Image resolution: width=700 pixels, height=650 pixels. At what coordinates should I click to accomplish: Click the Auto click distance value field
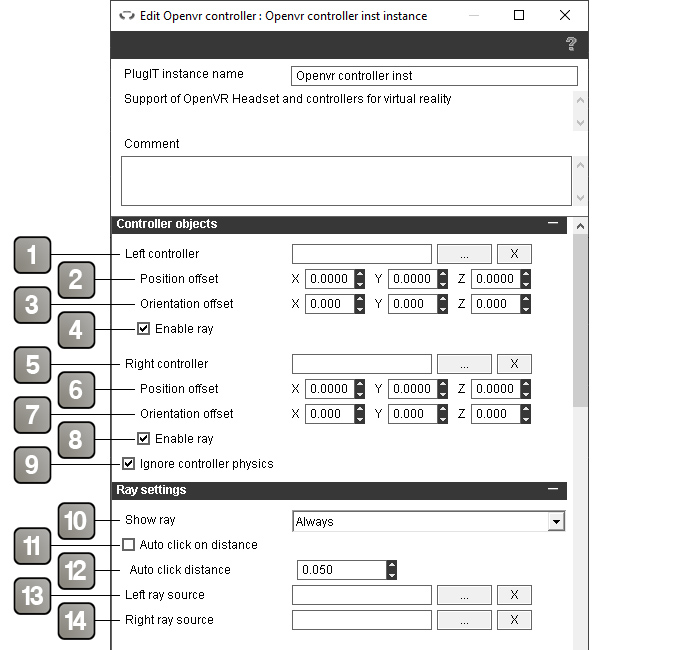(x=342, y=570)
